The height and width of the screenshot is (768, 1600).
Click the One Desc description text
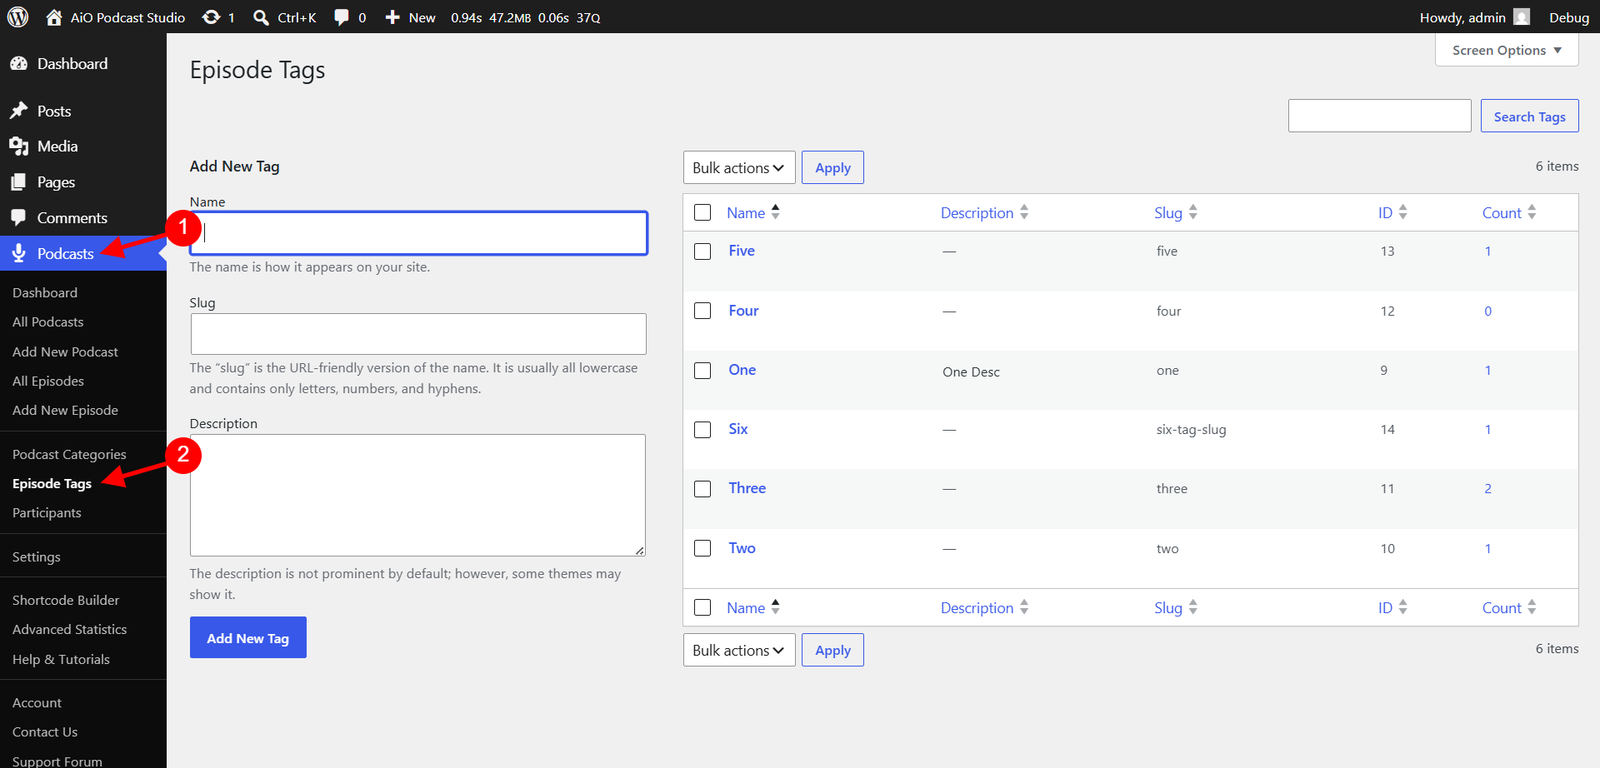point(971,372)
